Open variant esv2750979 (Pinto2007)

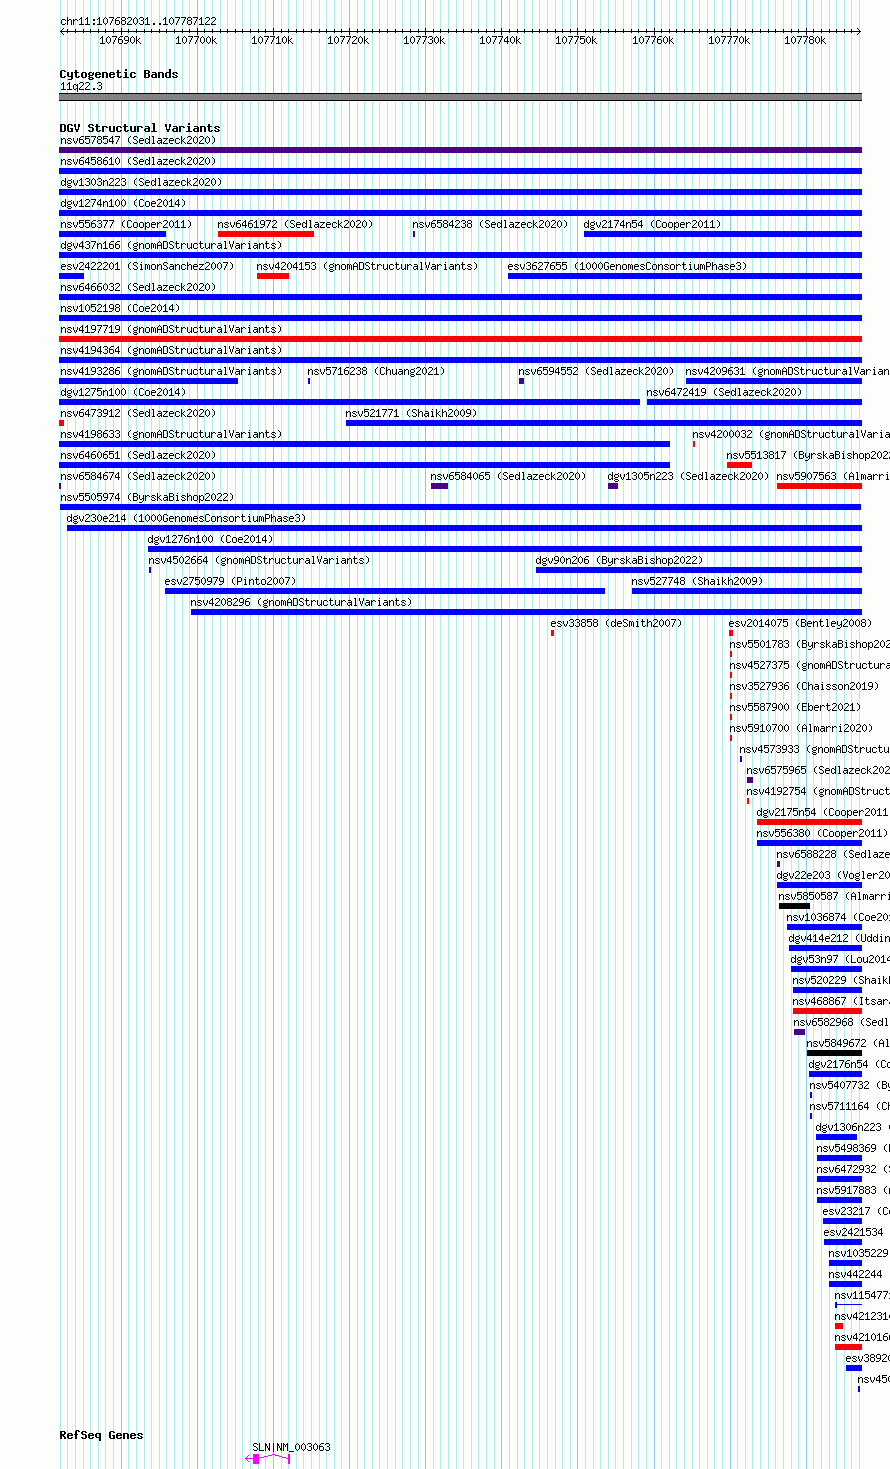(231, 581)
